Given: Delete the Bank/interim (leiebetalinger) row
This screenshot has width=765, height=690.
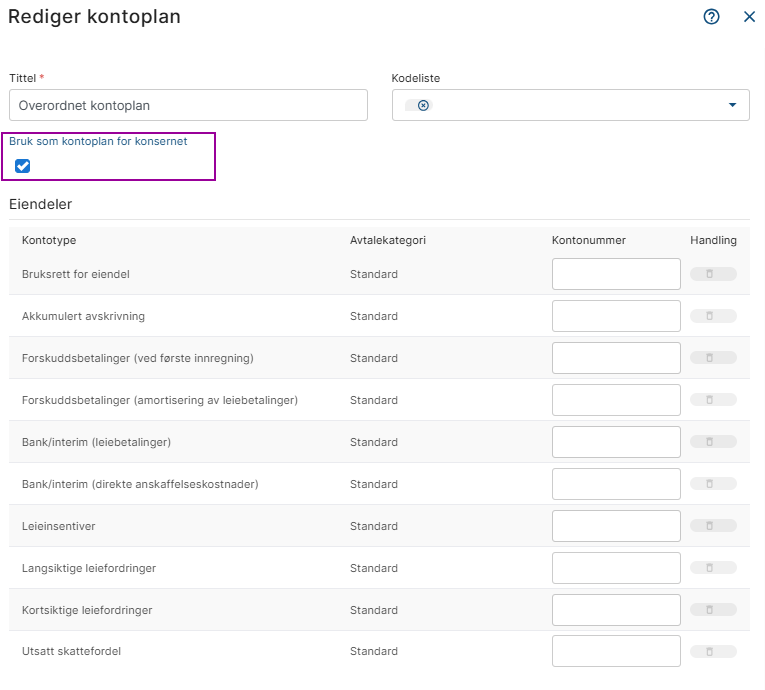Looking at the screenshot, I should 712,442.
